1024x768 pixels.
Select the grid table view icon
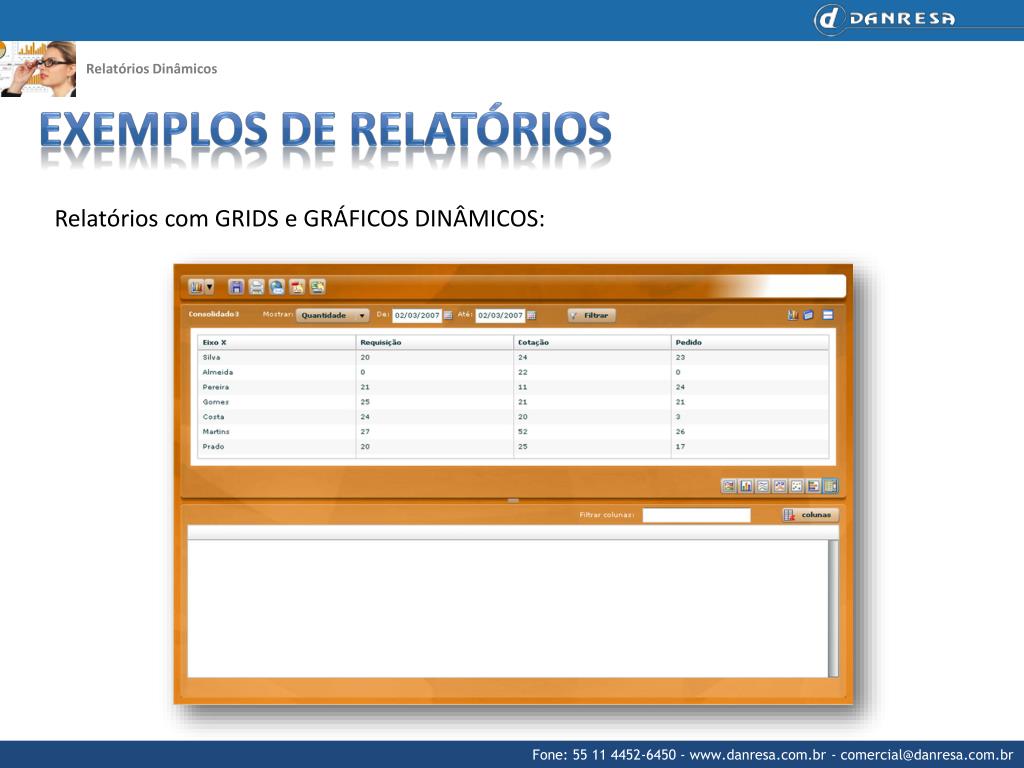831,486
